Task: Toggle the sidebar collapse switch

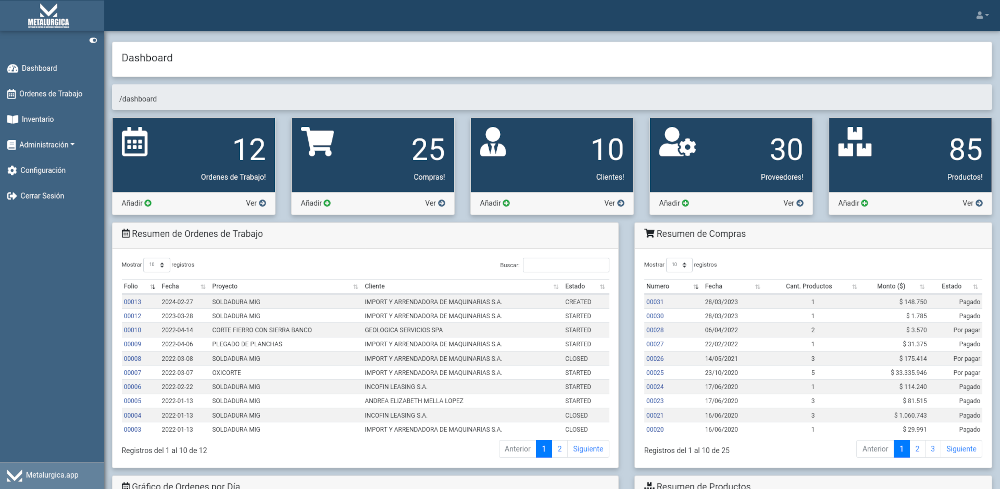Action: pyautogui.click(x=93, y=40)
